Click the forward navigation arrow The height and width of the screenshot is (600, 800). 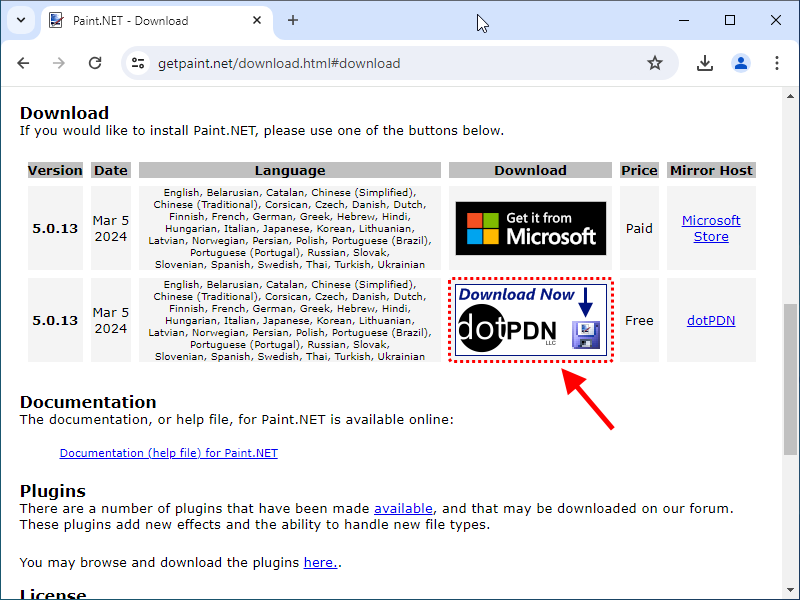(x=59, y=63)
